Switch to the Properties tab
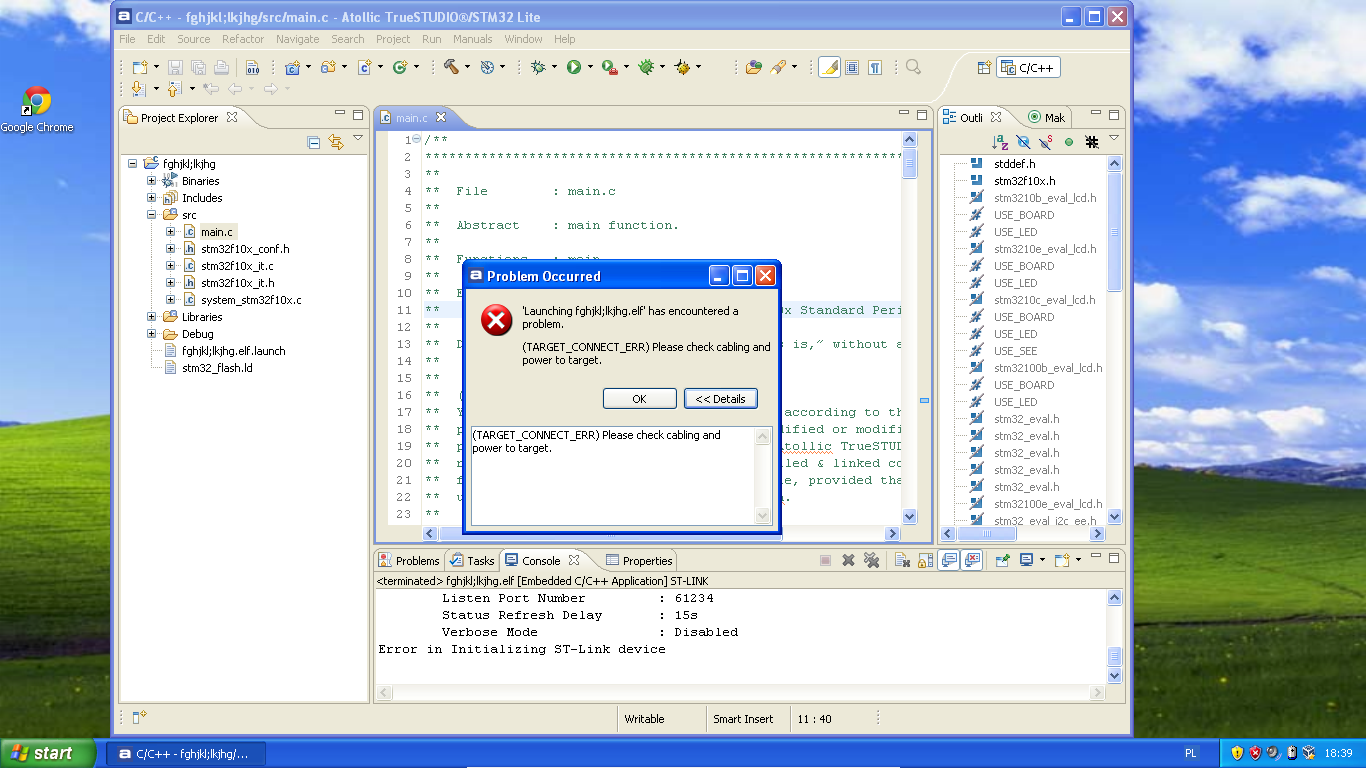 point(639,561)
